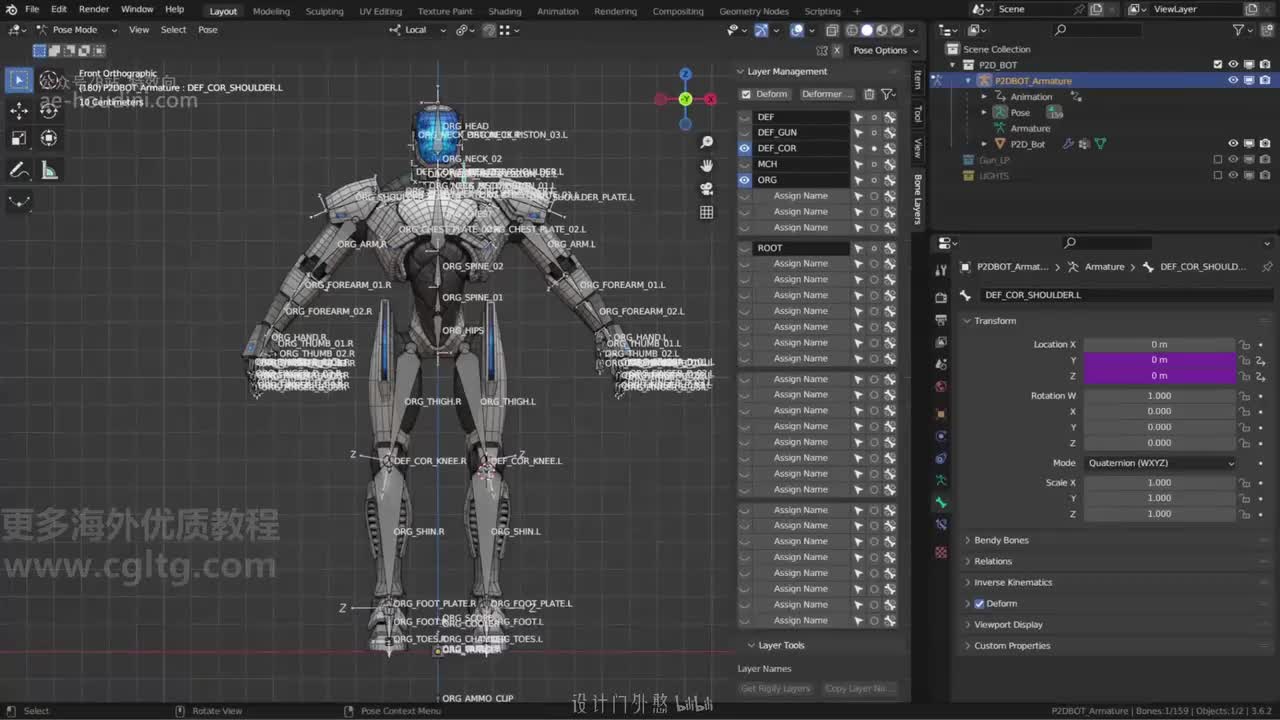
Task: Open the Quaternion rotation mode dropdown
Action: pyautogui.click(x=1159, y=463)
